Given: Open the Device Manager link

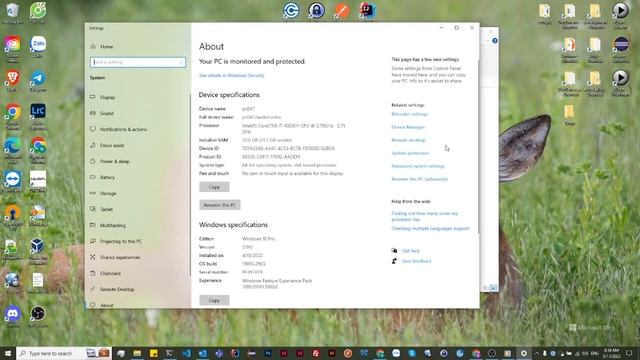Looking at the screenshot, I should coord(408,127).
